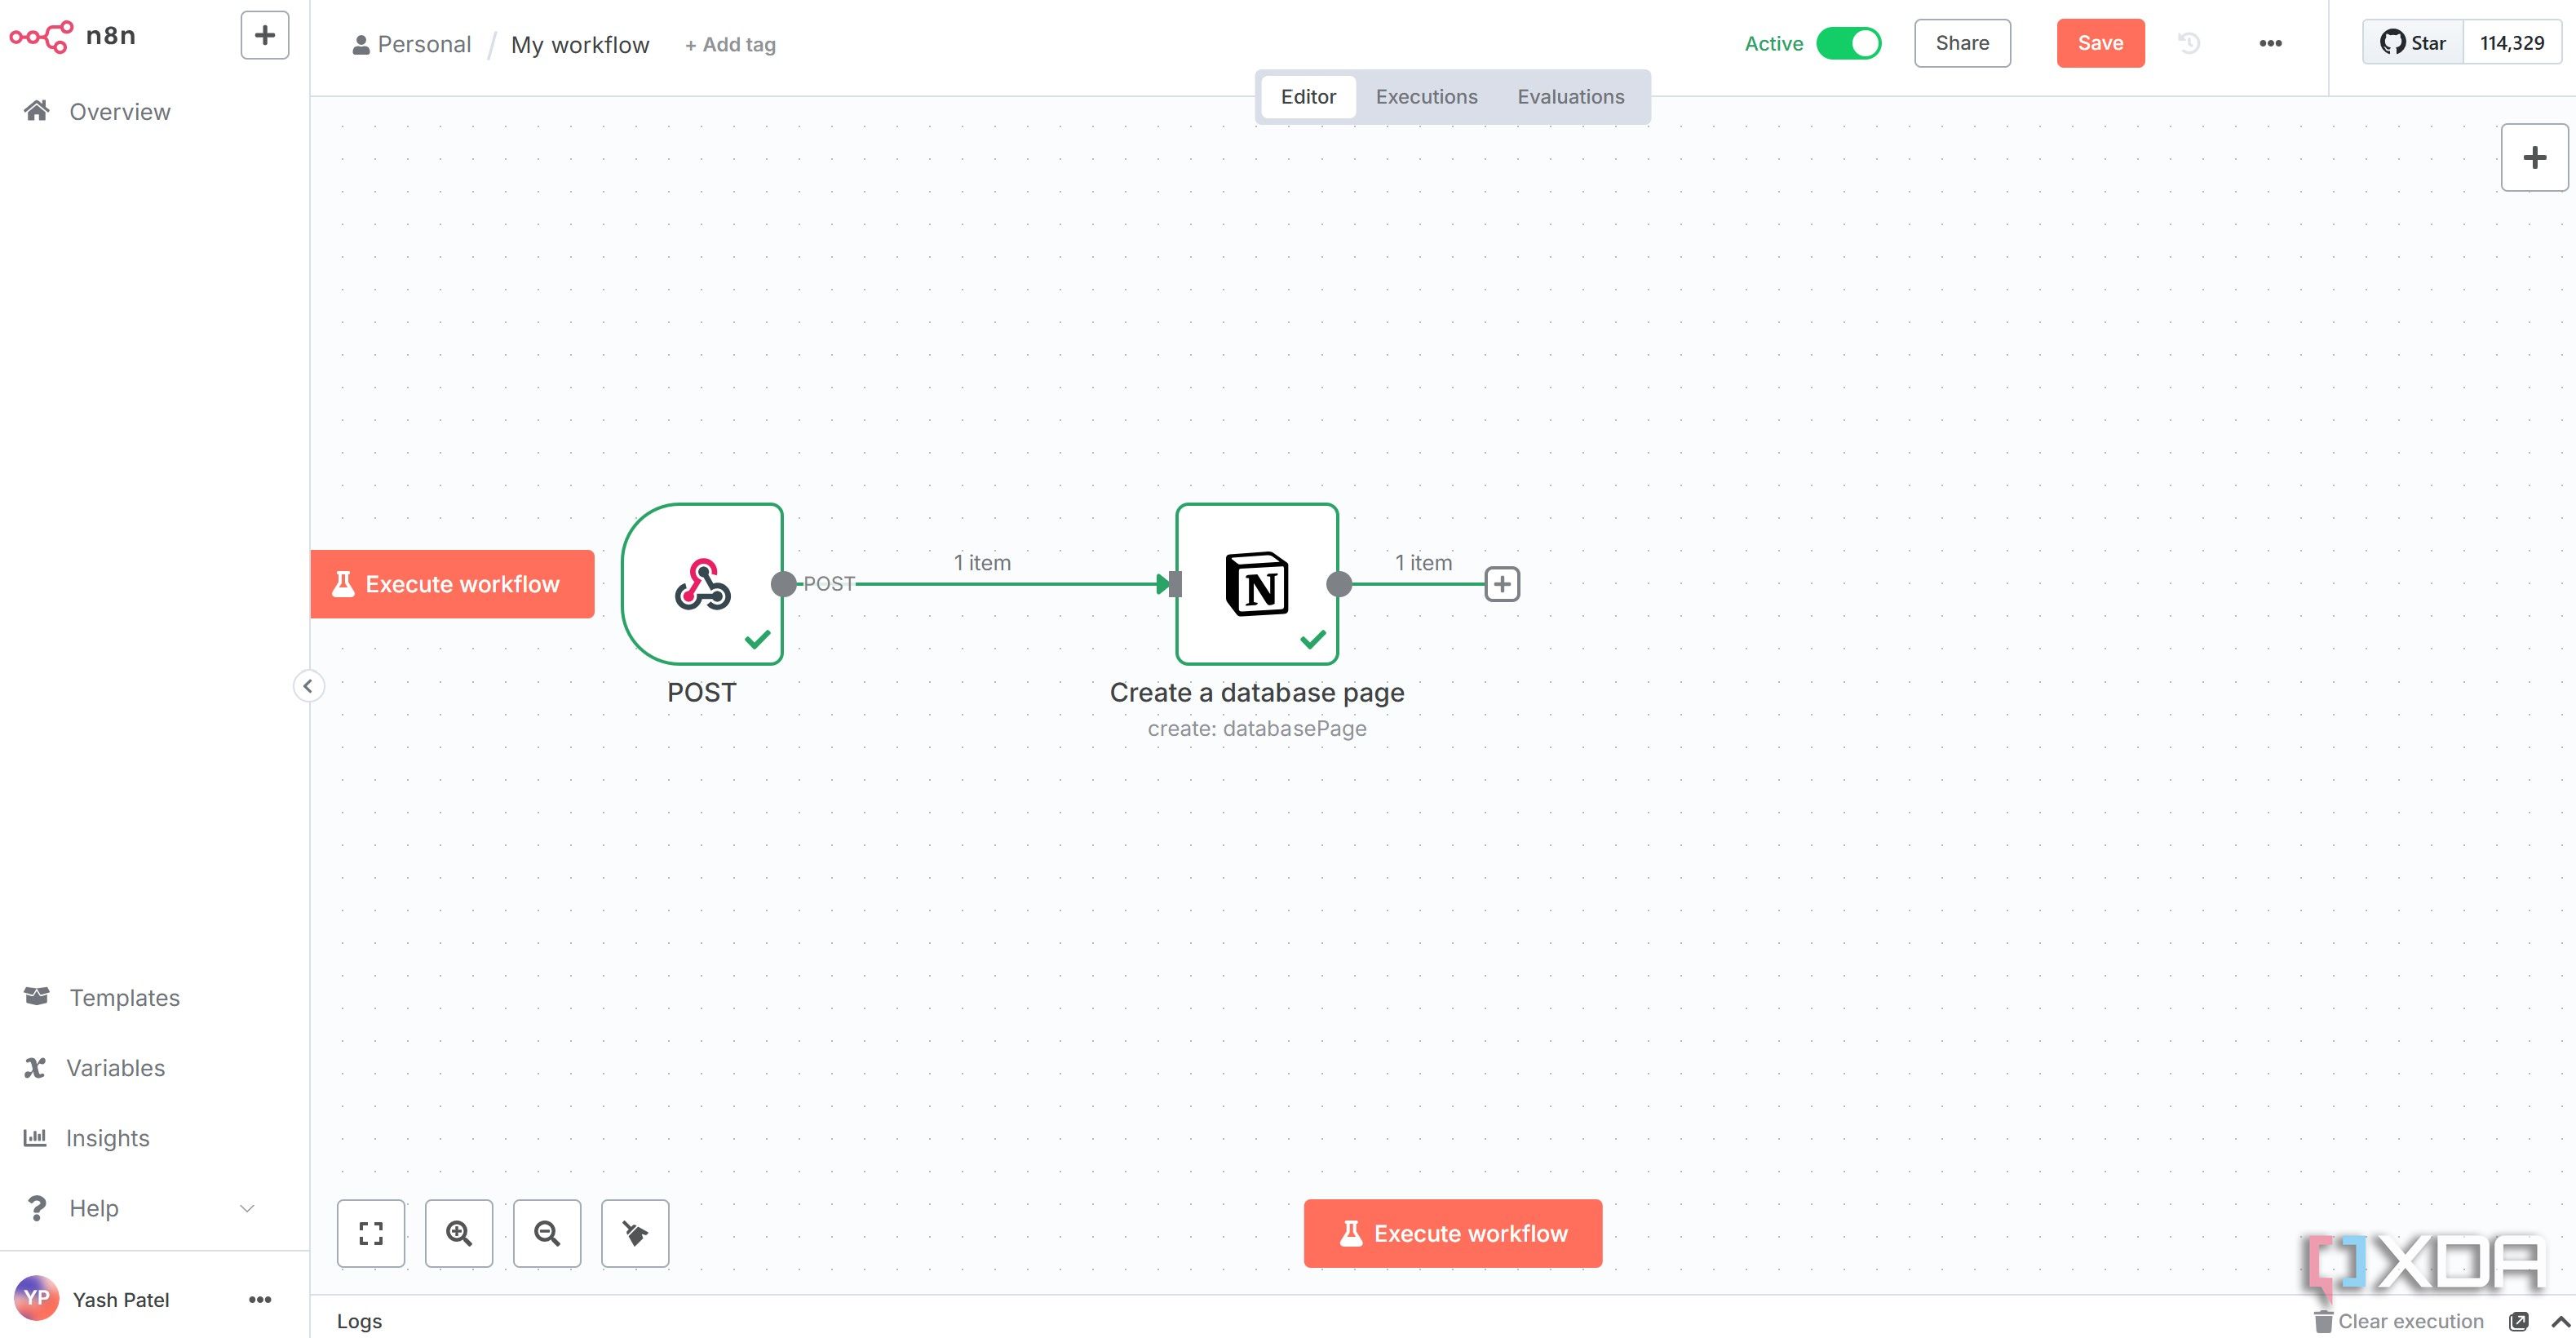Select the POST webhook node

702,584
